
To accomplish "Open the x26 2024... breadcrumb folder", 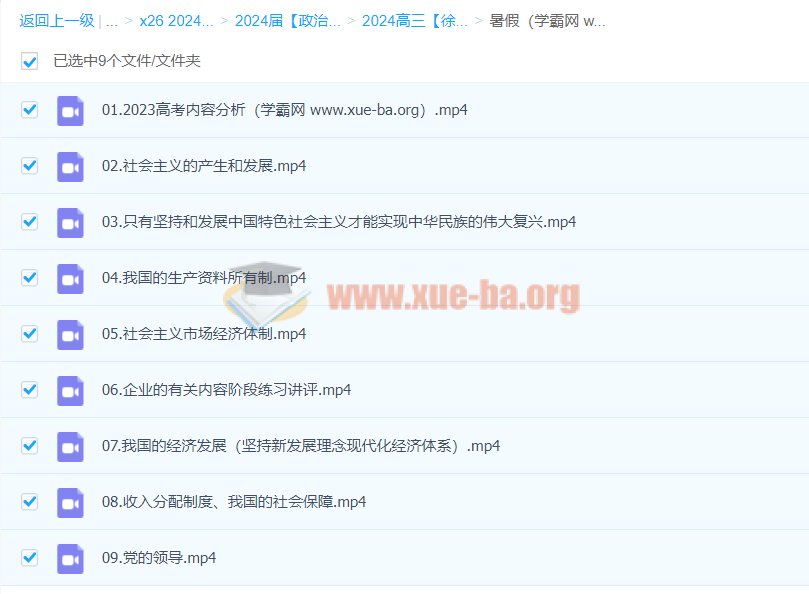I will pyautogui.click(x=175, y=21).
